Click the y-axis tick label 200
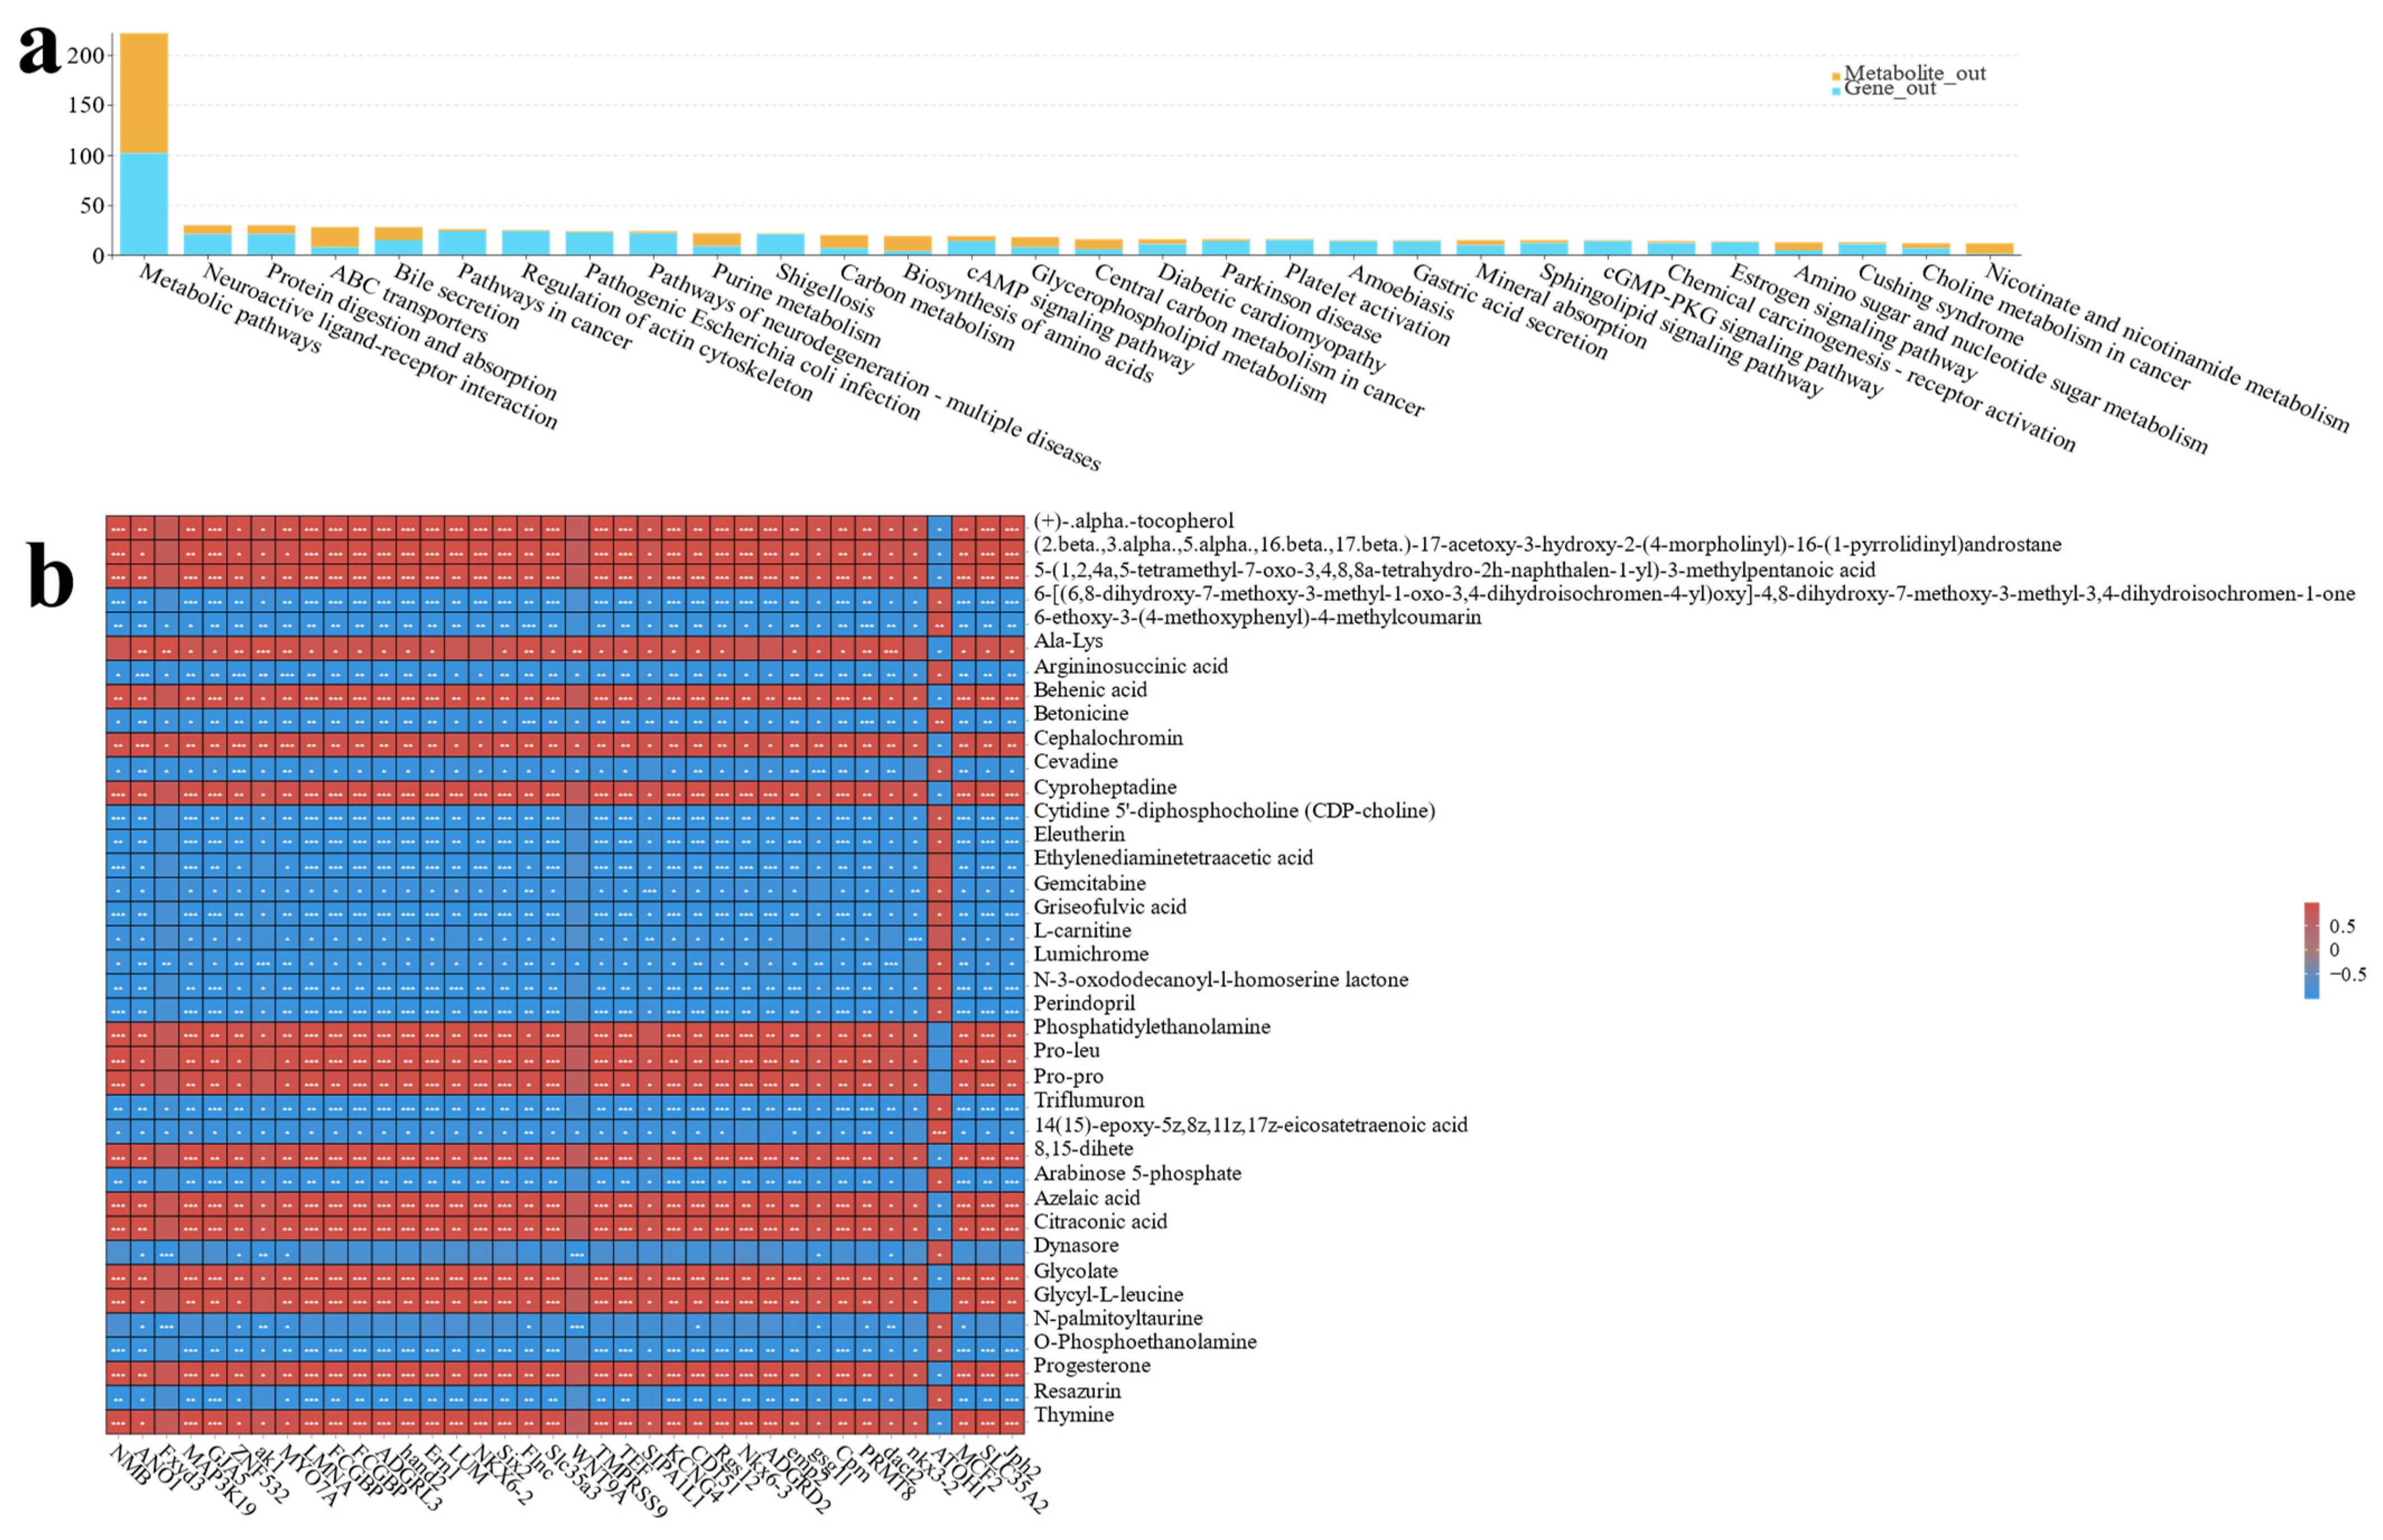Image resolution: width=2383 pixels, height=1540 pixels. [x=85, y=56]
